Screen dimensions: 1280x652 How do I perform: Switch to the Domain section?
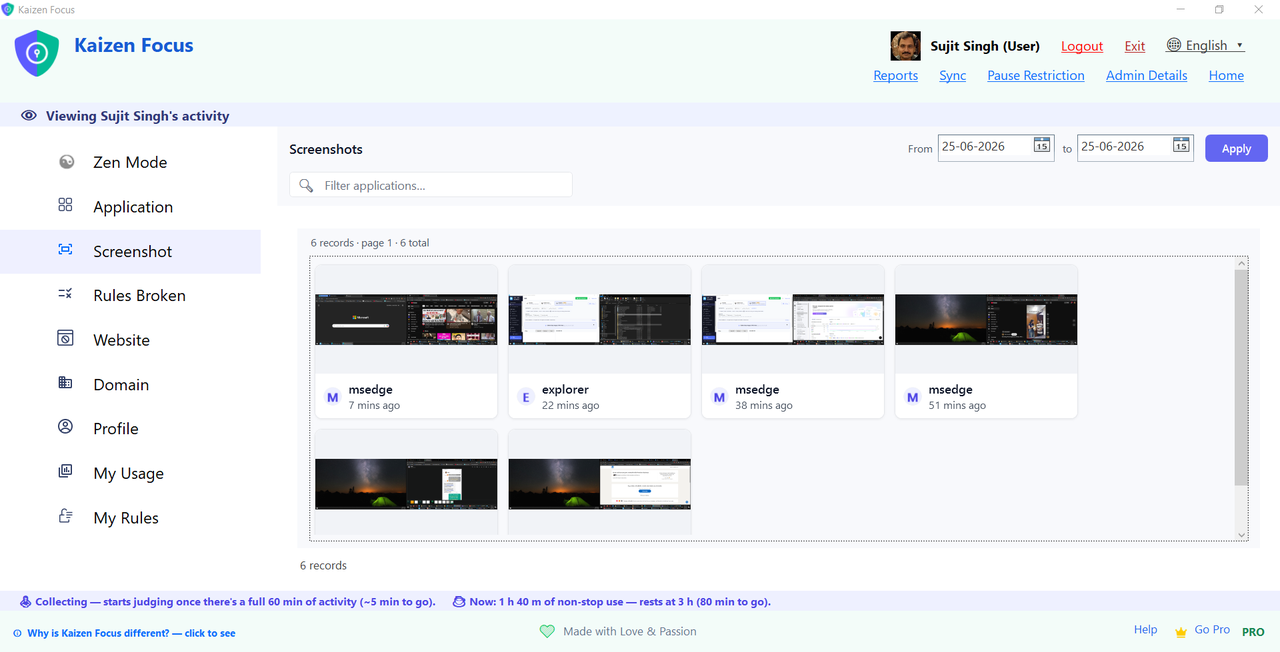[130, 384]
